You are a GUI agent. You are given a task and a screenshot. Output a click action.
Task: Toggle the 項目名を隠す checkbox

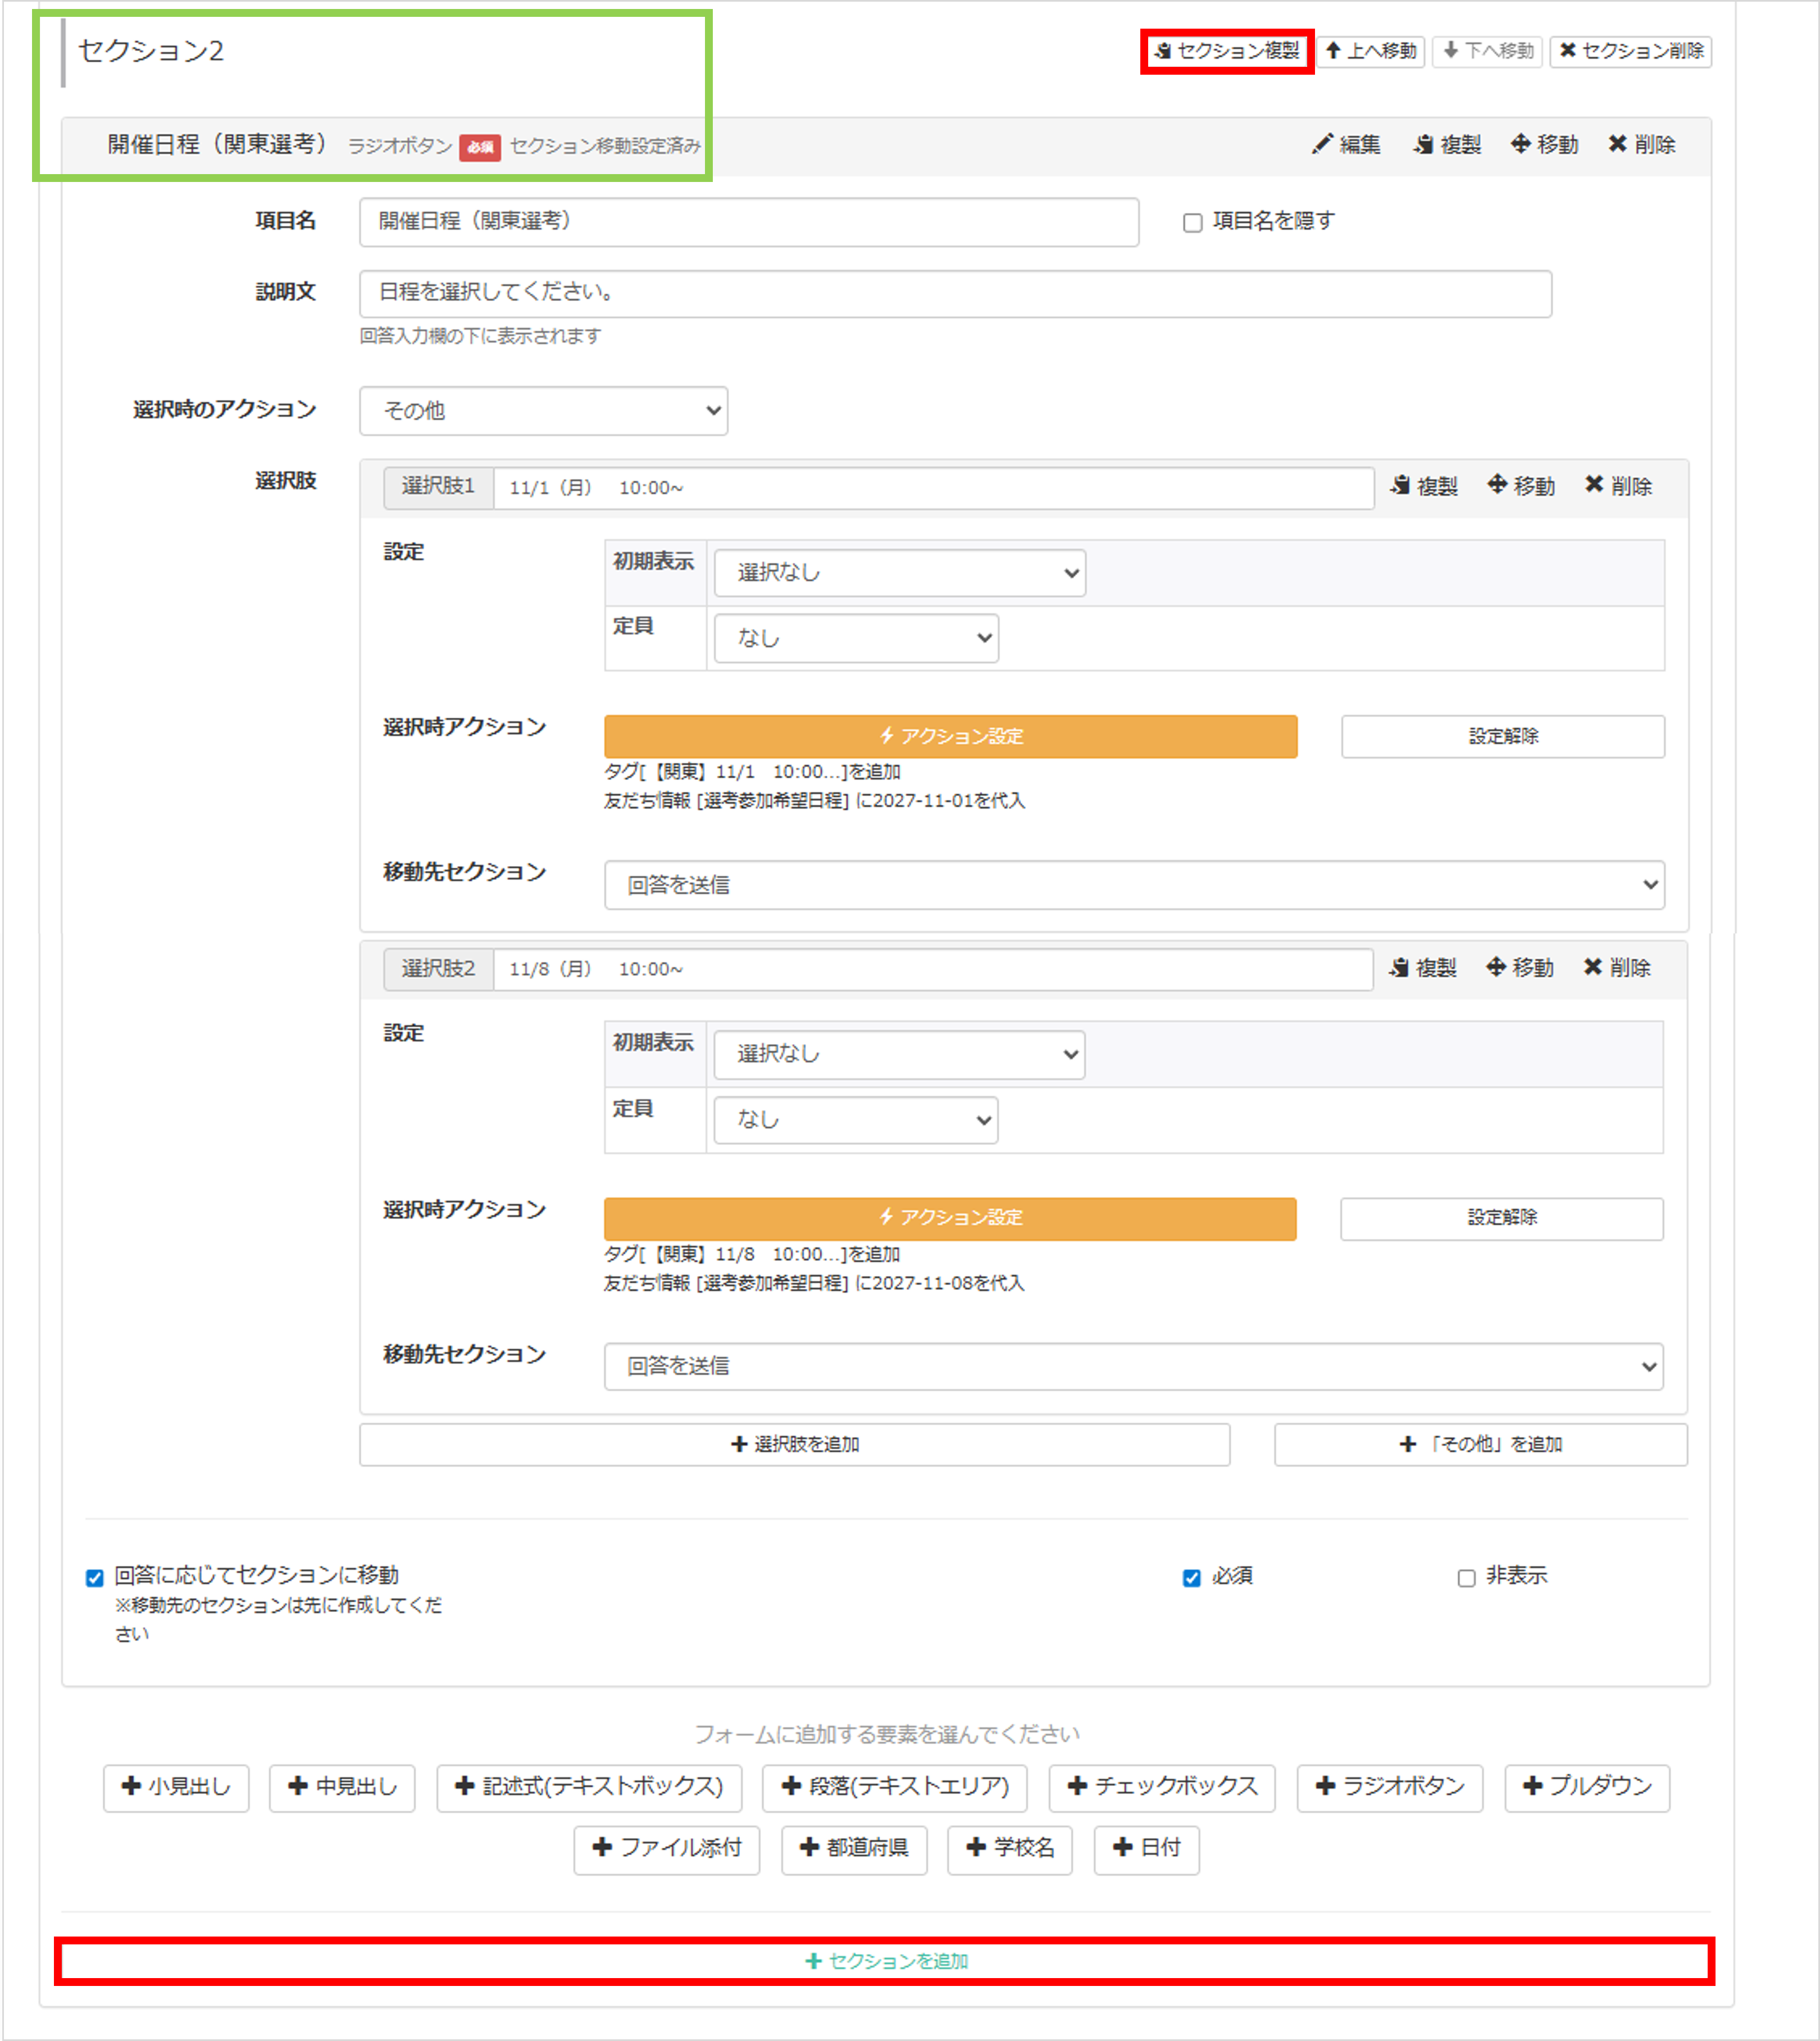point(1192,223)
